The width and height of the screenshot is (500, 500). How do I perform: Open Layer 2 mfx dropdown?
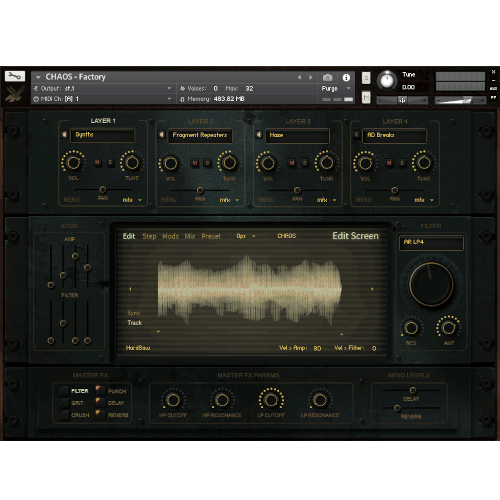pyautogui.click(x=230, y=200)
